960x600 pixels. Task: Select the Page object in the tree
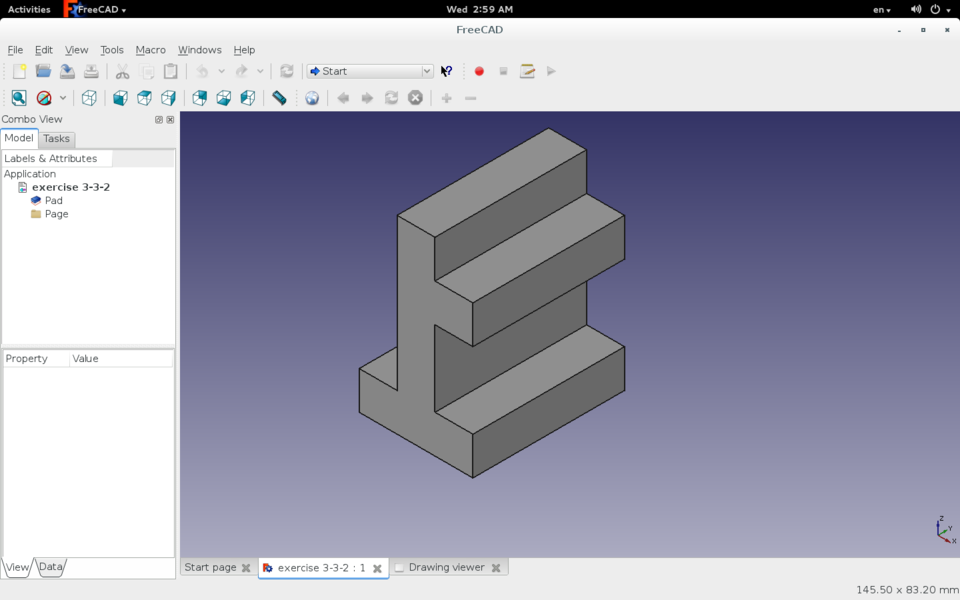pos(55,213)
